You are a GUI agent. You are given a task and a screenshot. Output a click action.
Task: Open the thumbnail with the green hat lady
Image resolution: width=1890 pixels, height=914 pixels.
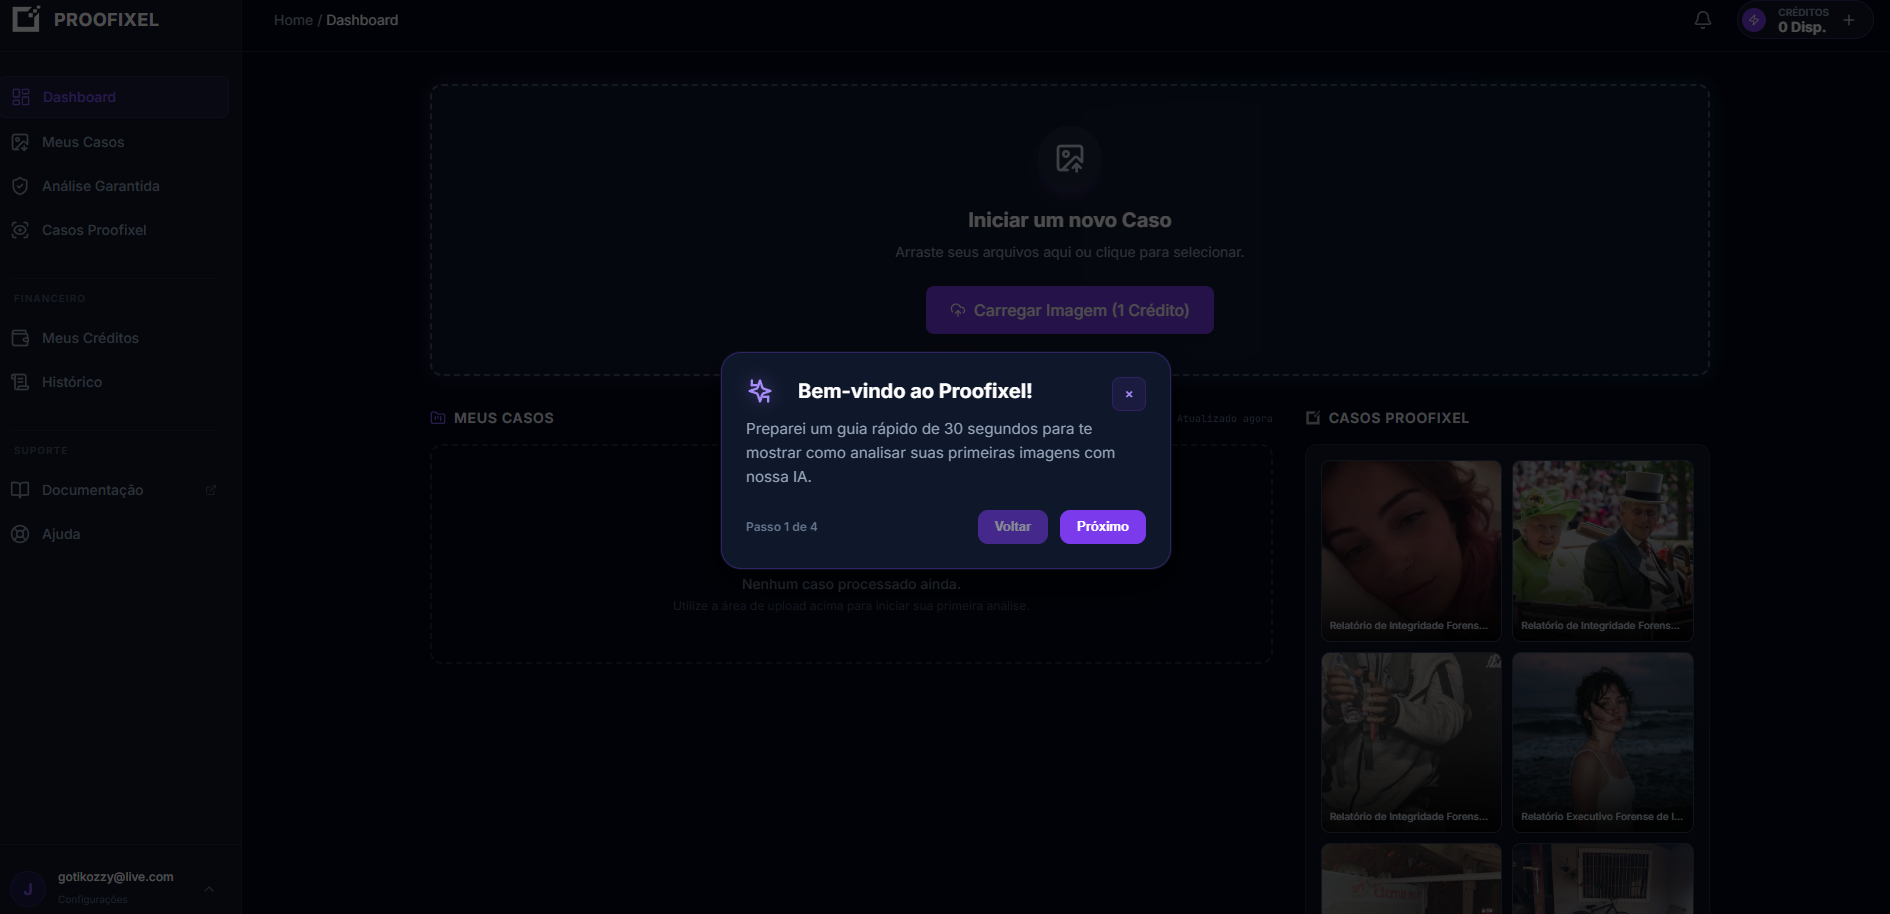click(1603, 550)
